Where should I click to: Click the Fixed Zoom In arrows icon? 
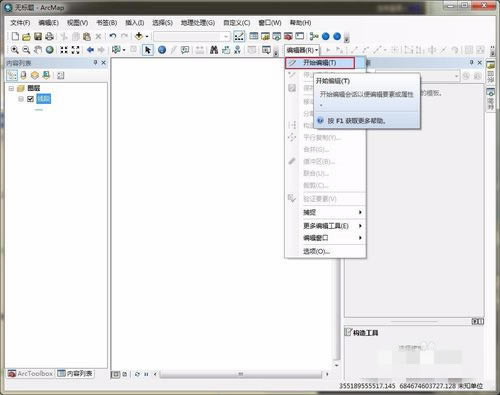pos(64,50)
